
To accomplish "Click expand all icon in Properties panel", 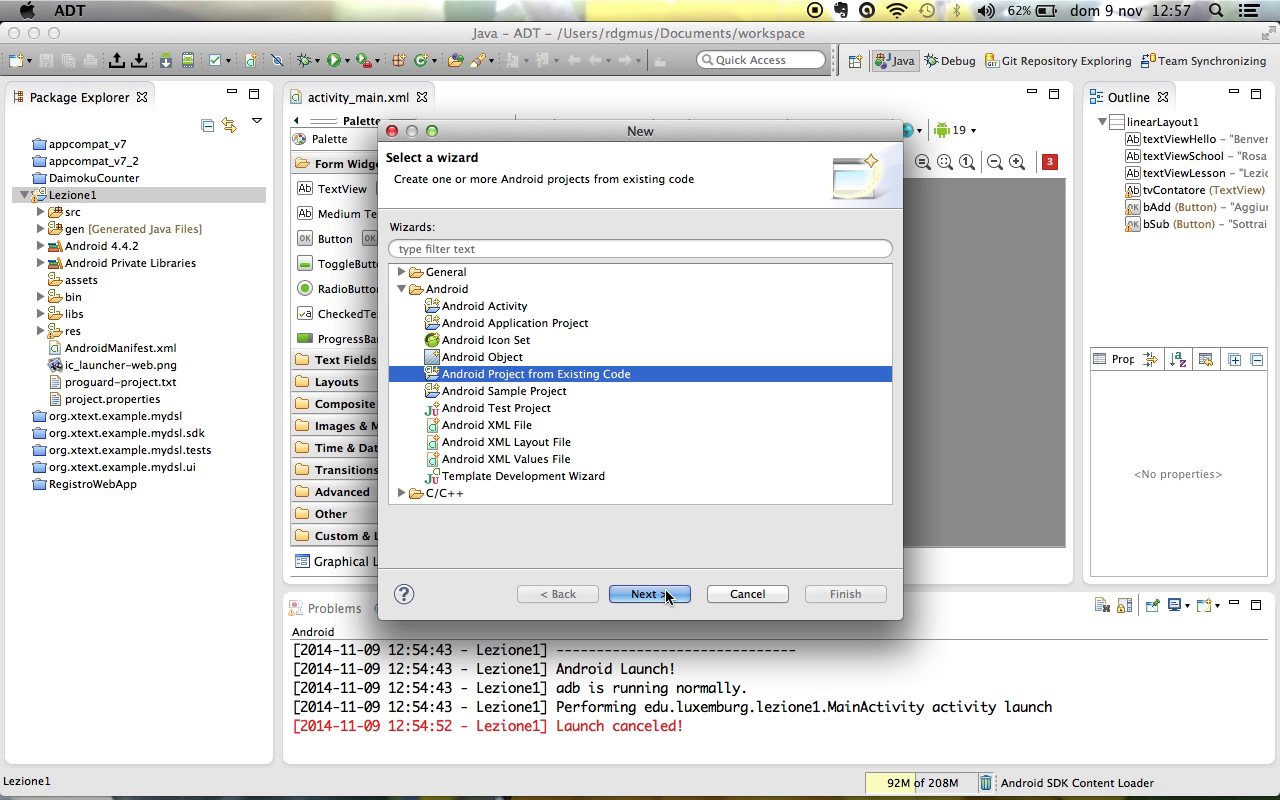I will [1234, 359].
